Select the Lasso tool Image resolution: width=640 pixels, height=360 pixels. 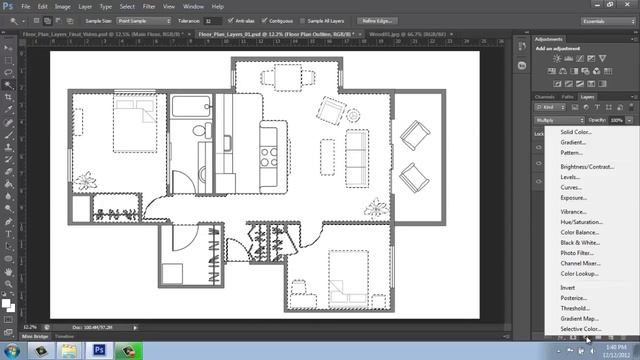pyautogui.click(x=8, y=73)
